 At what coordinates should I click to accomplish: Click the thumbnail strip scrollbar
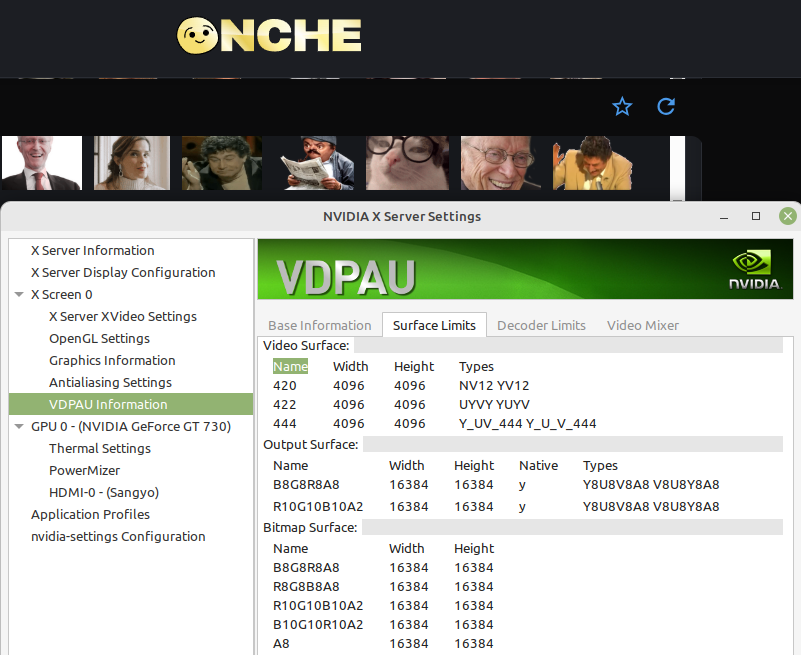tap(677, 168)
